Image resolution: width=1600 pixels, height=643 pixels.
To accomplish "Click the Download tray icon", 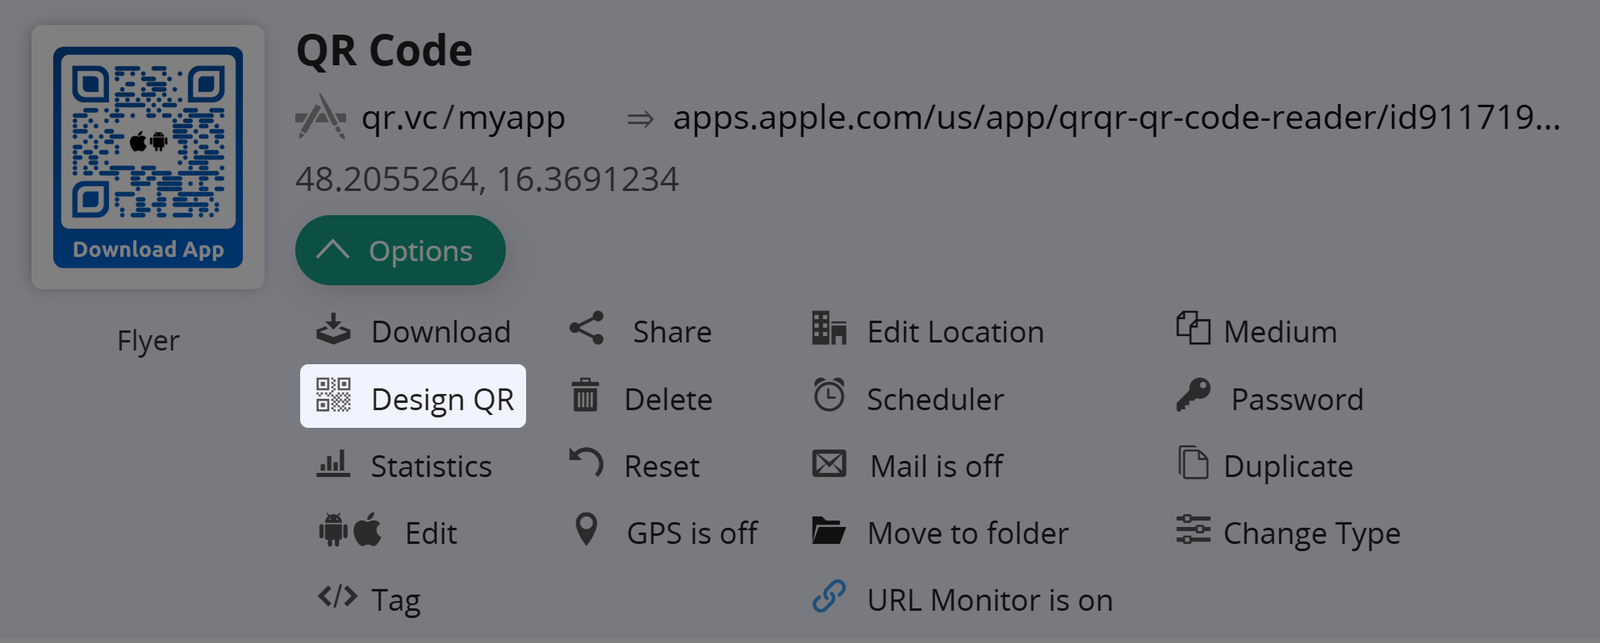I will [334, 329].
